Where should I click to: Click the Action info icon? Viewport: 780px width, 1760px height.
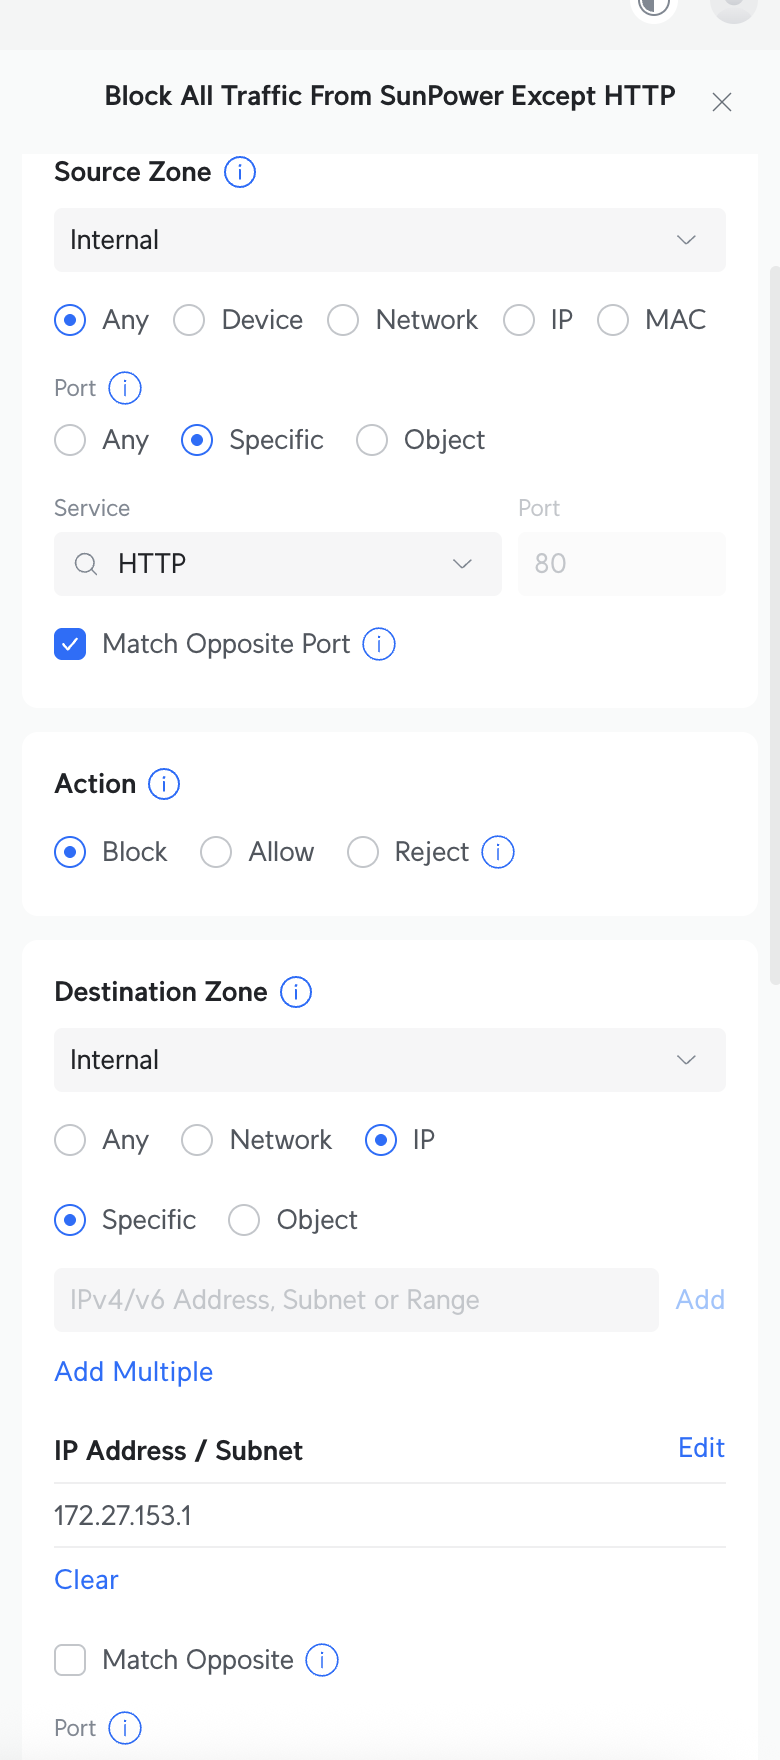point(164,784)
